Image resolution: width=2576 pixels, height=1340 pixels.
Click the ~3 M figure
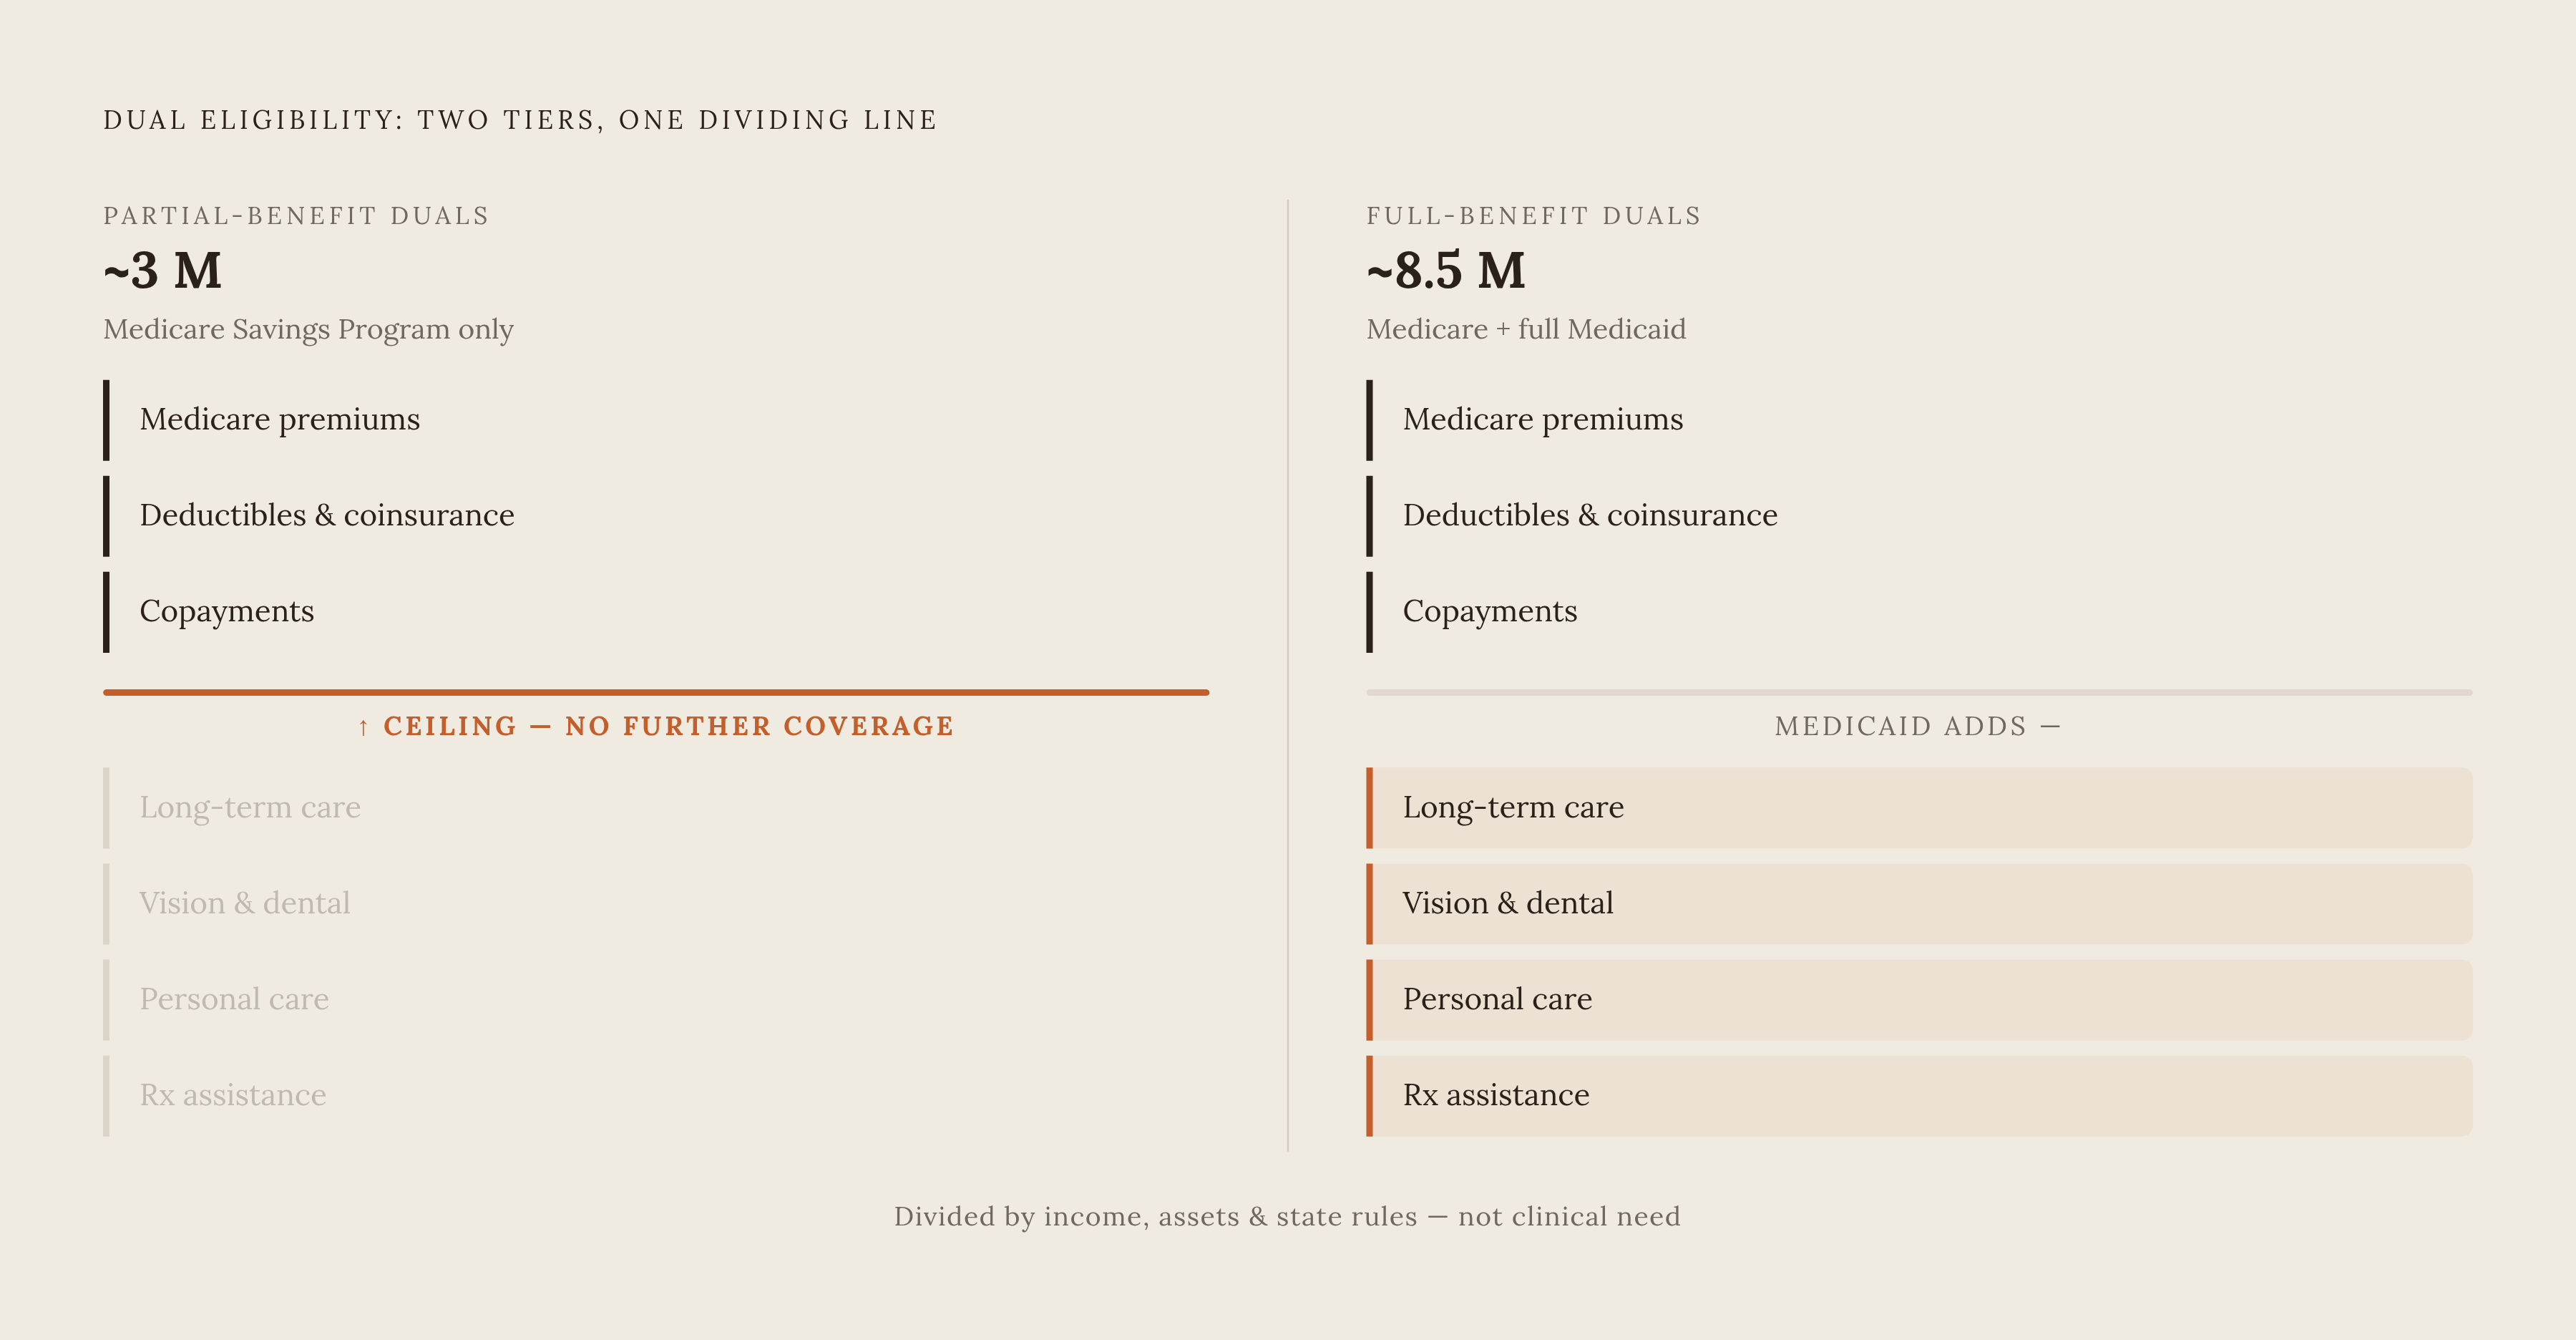pyautogui.click(x=163, y=270)
